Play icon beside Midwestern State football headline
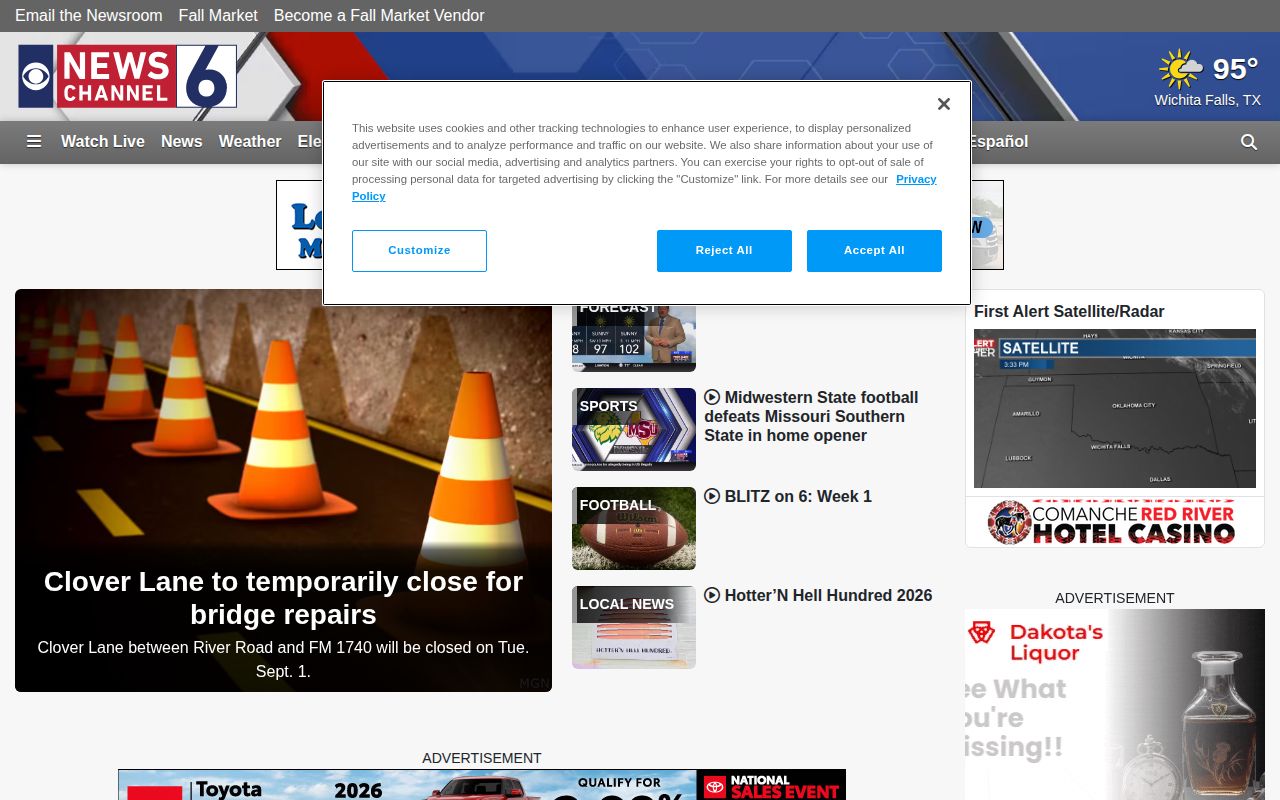This screenshot has width=1280, height=800. click(712, 397)
